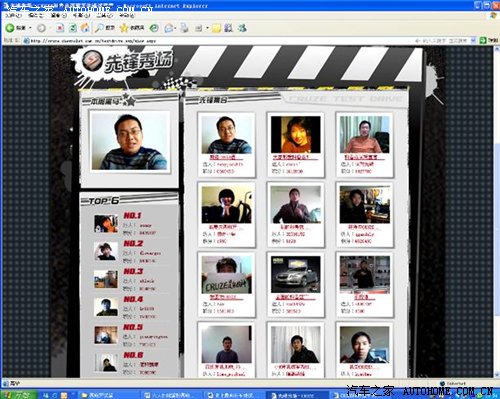Expand the Back button history arrow
The image size is (500, 399).
30,28
